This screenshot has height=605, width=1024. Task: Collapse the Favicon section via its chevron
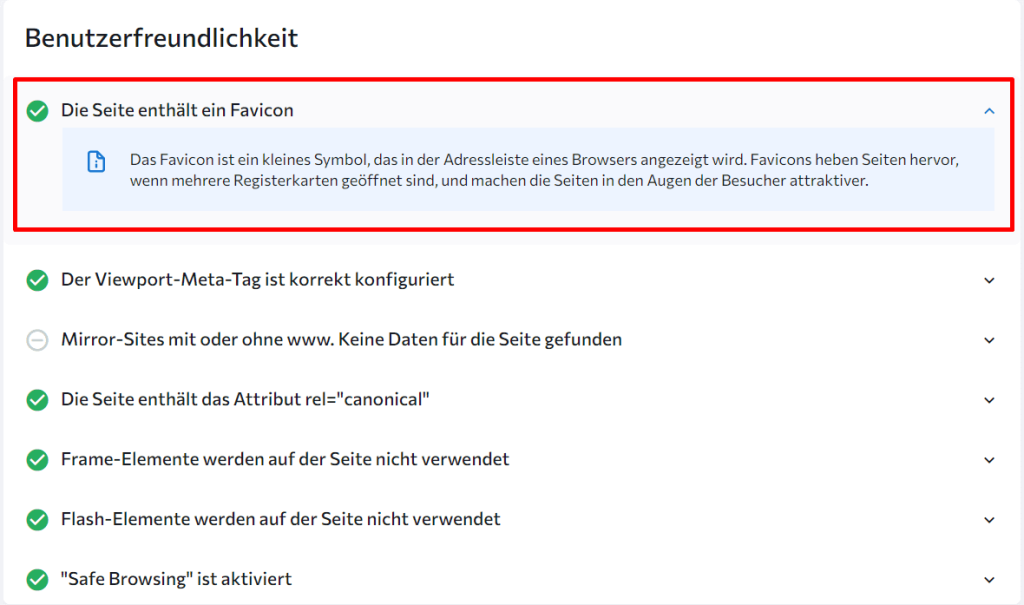click(989, 110)
